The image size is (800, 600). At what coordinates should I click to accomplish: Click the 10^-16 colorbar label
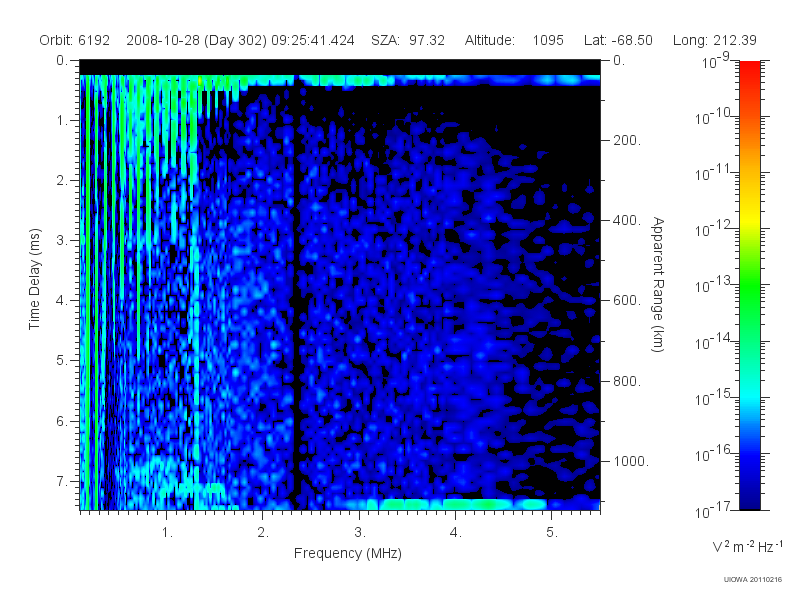715,454
